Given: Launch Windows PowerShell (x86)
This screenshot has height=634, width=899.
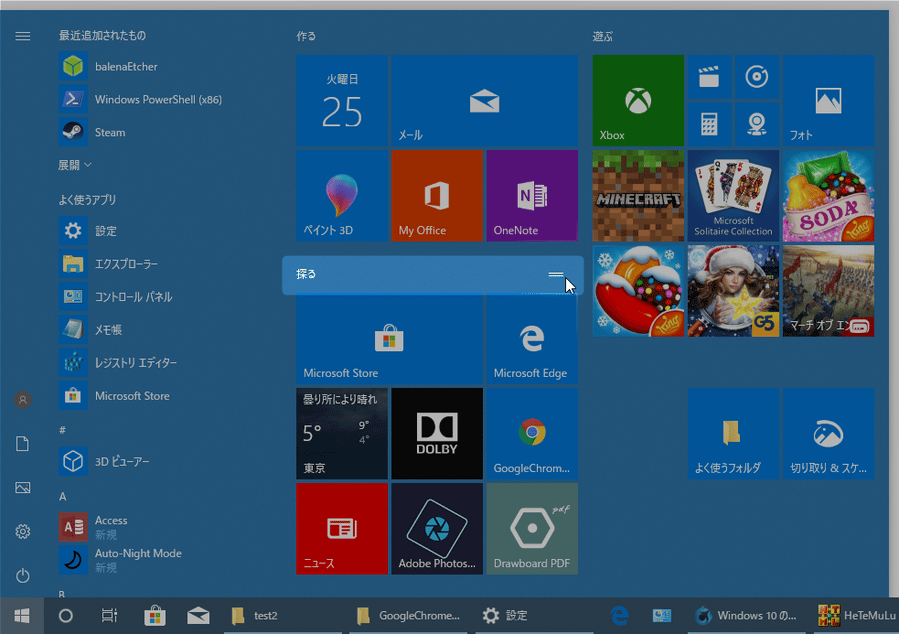Looking at the screenshot, I should click(x=140, y=99).
